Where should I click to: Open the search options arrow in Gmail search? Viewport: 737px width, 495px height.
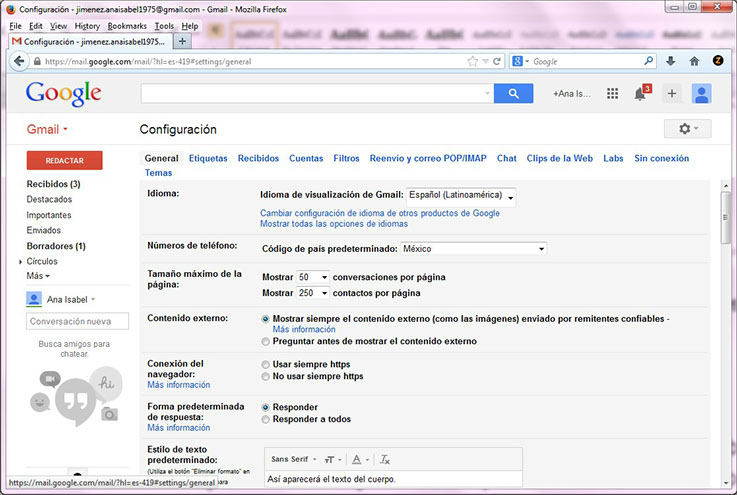[487, 93]
